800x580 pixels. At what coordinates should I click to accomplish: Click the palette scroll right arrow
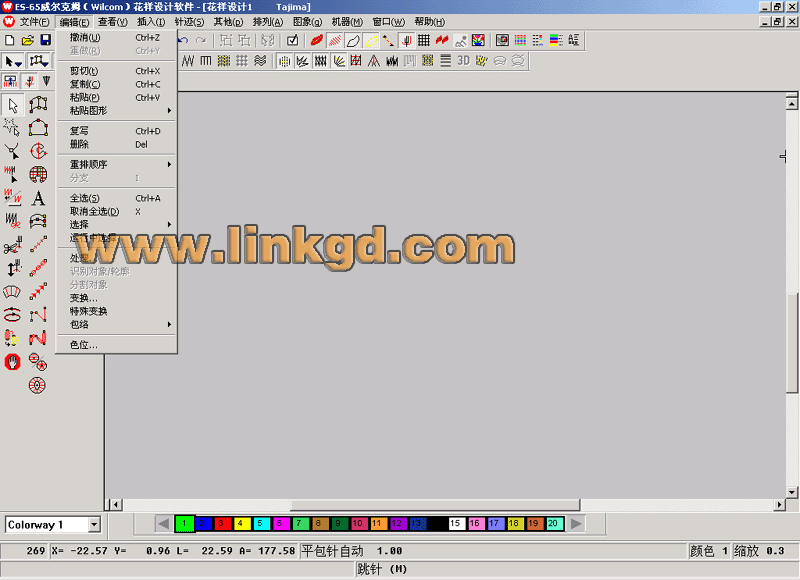tap(577, 523)
